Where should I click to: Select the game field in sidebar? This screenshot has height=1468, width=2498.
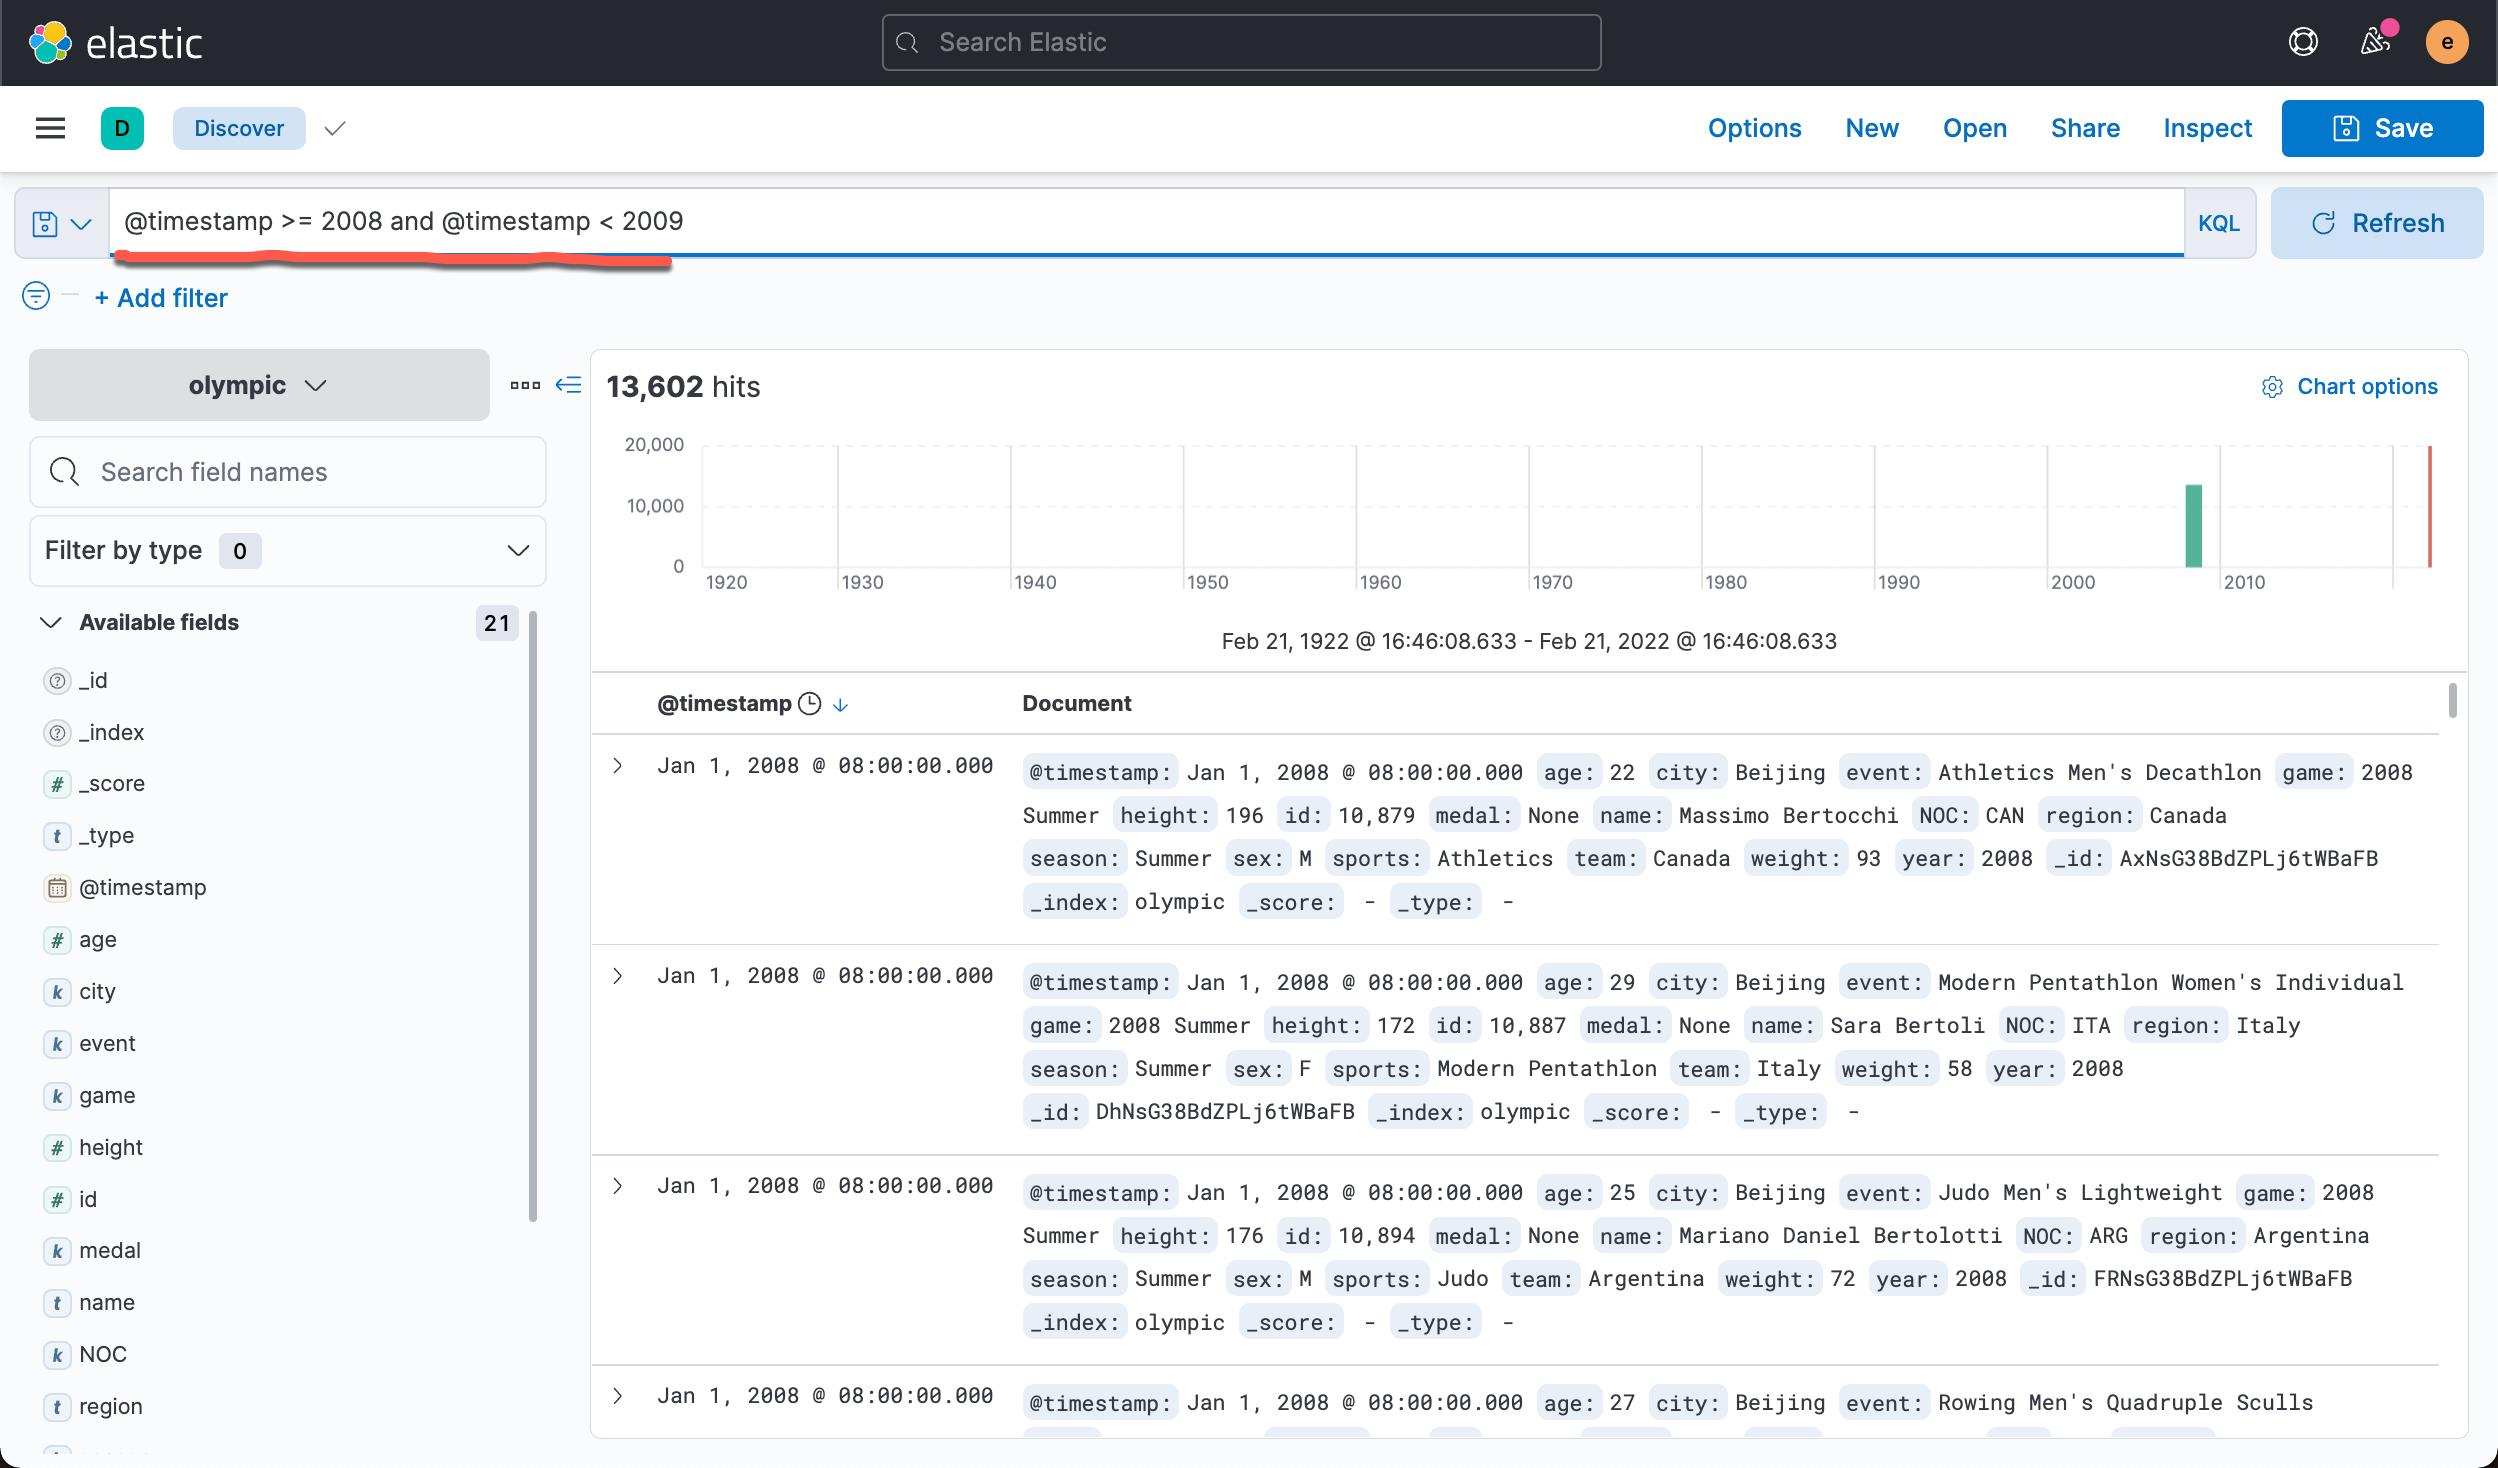coord(107,1096)
